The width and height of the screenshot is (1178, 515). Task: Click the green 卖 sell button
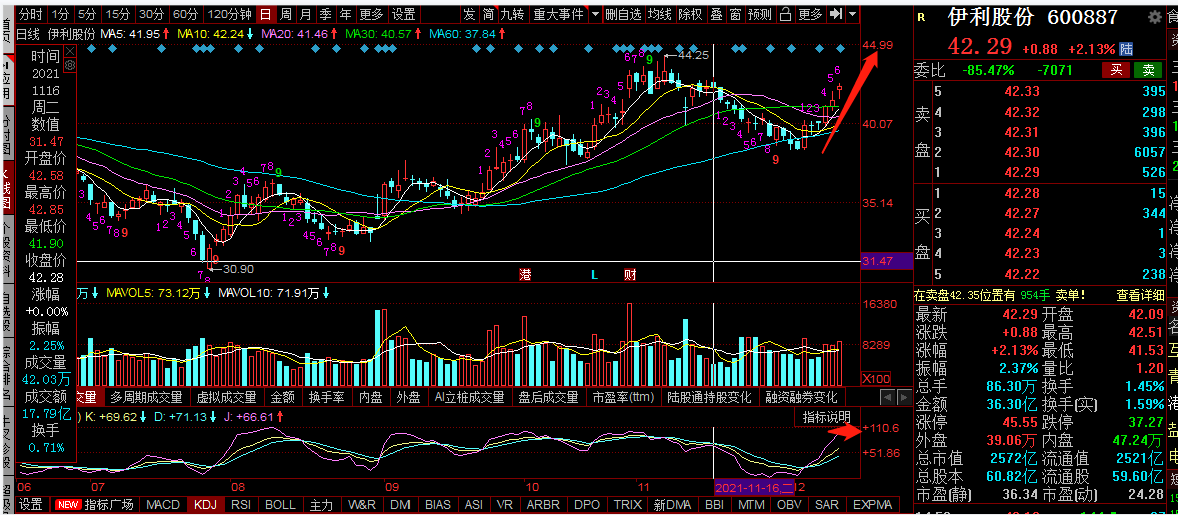coord(1149,71)
